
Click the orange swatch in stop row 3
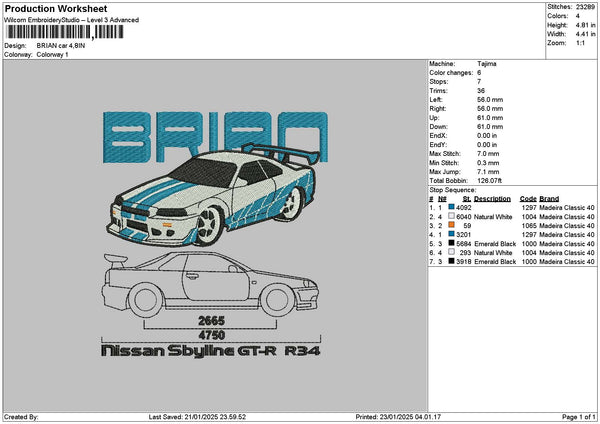452,225
